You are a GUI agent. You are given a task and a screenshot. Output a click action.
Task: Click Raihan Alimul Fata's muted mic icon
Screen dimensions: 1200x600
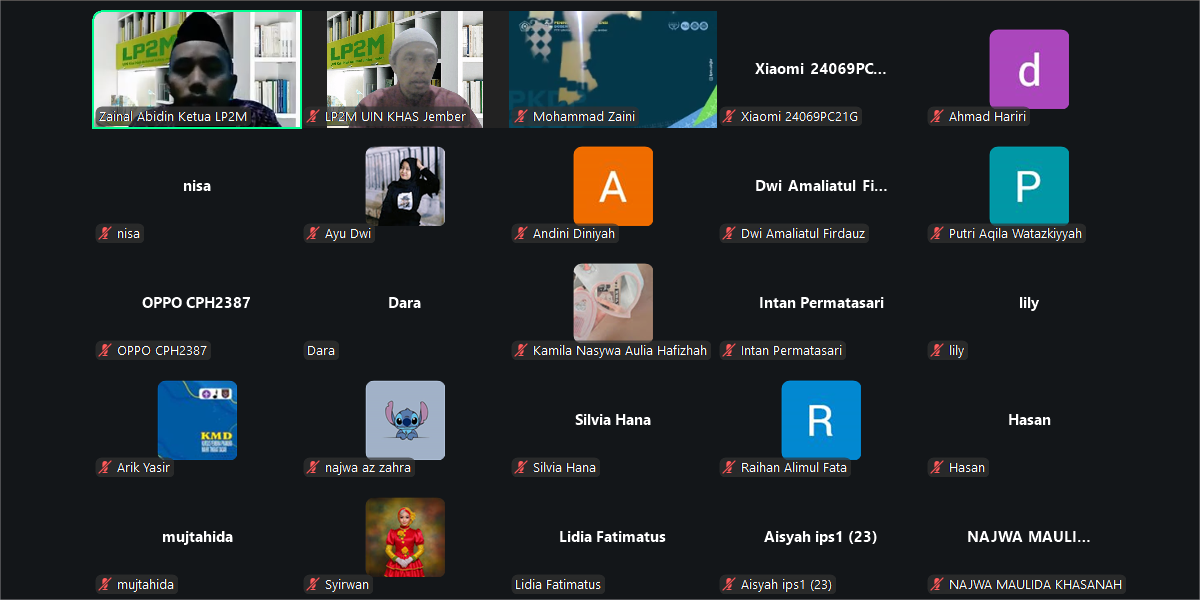[730, 468]
